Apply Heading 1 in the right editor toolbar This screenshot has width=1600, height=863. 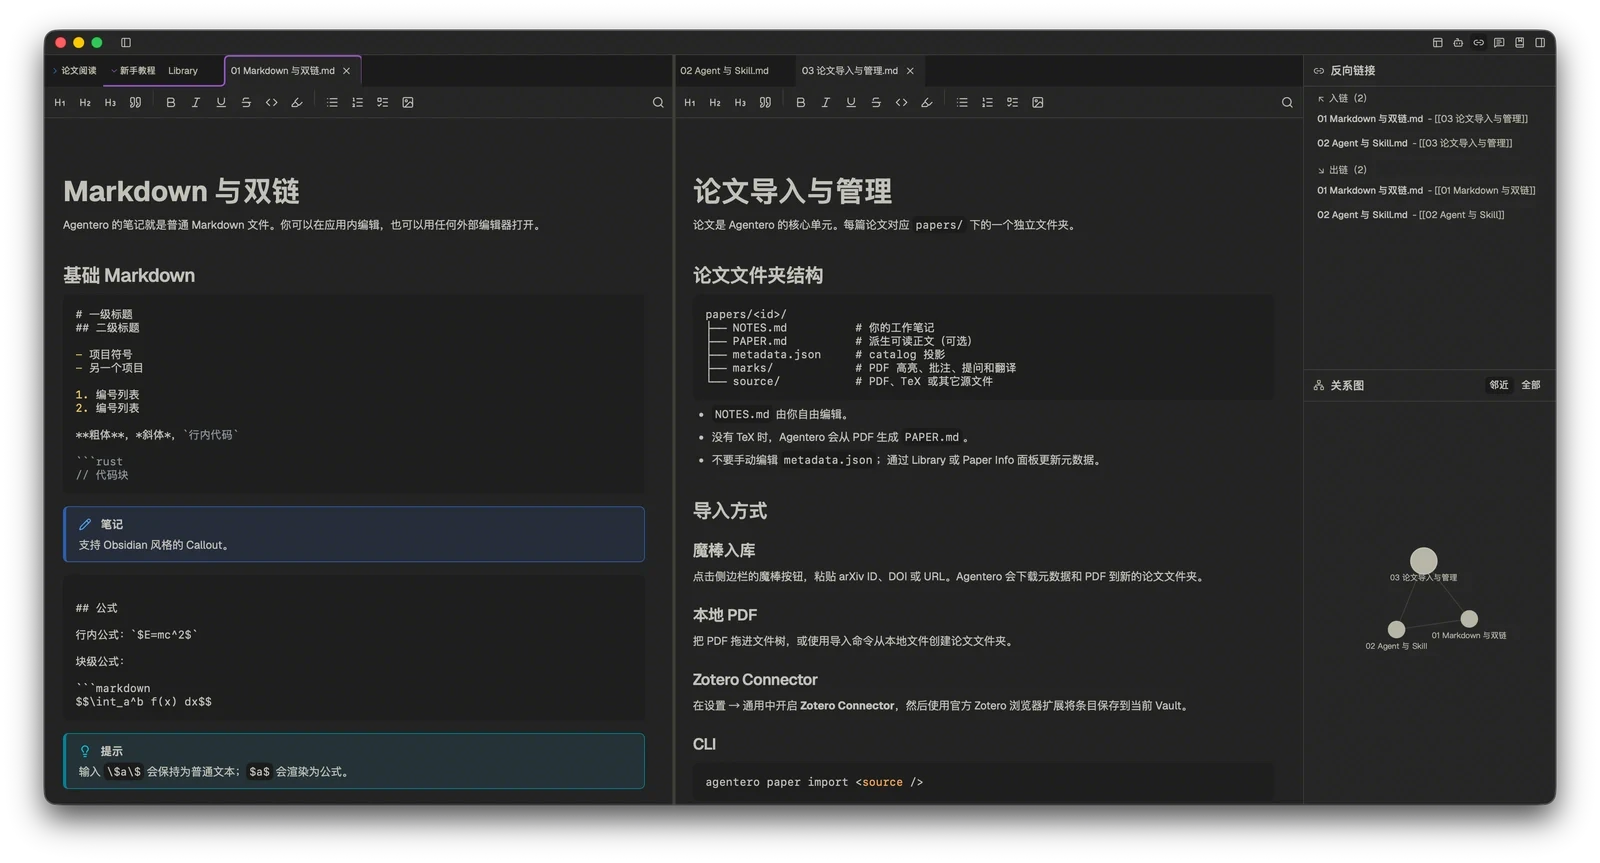(690, 102)
